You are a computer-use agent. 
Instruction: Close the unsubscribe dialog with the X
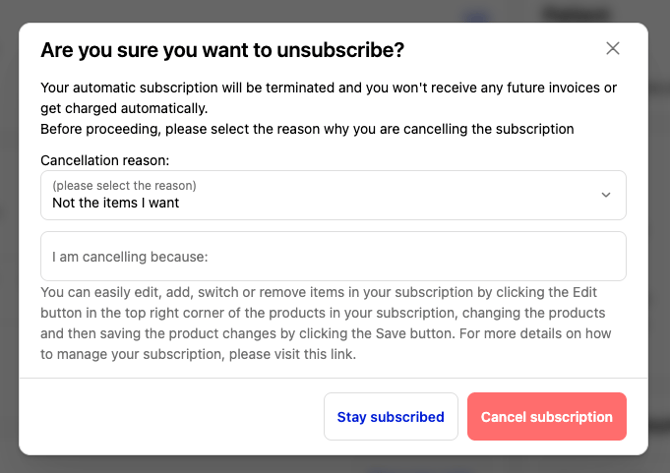point(613,48)
